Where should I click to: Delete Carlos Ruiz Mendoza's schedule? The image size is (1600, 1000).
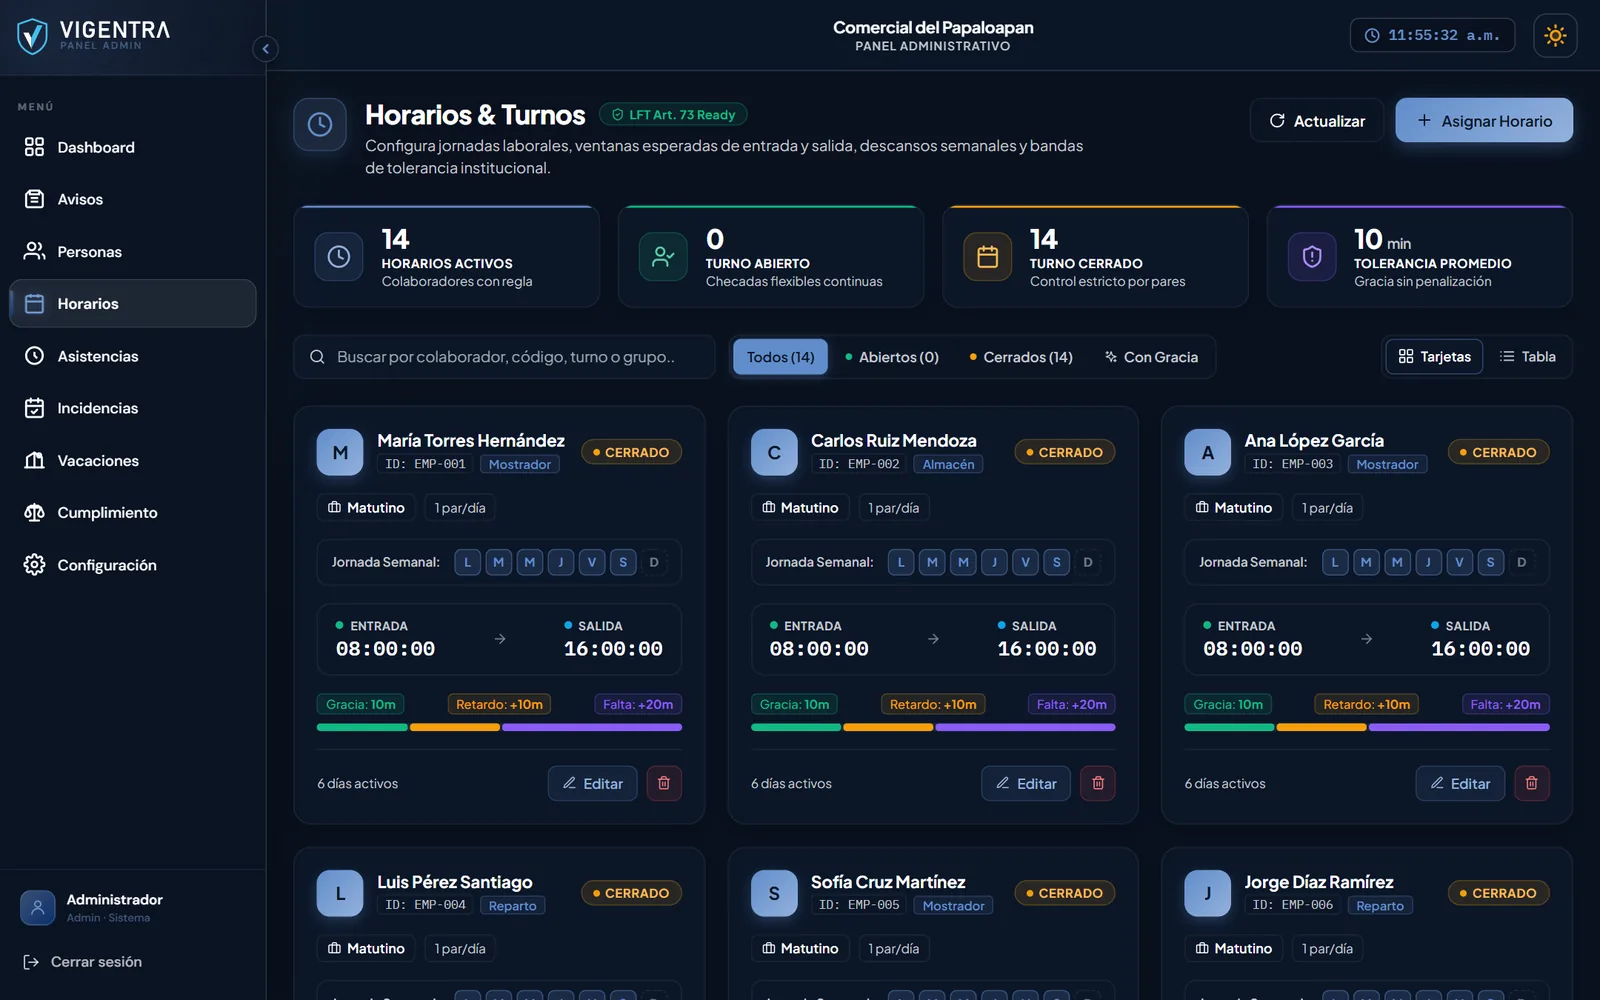pos(1098,784)
